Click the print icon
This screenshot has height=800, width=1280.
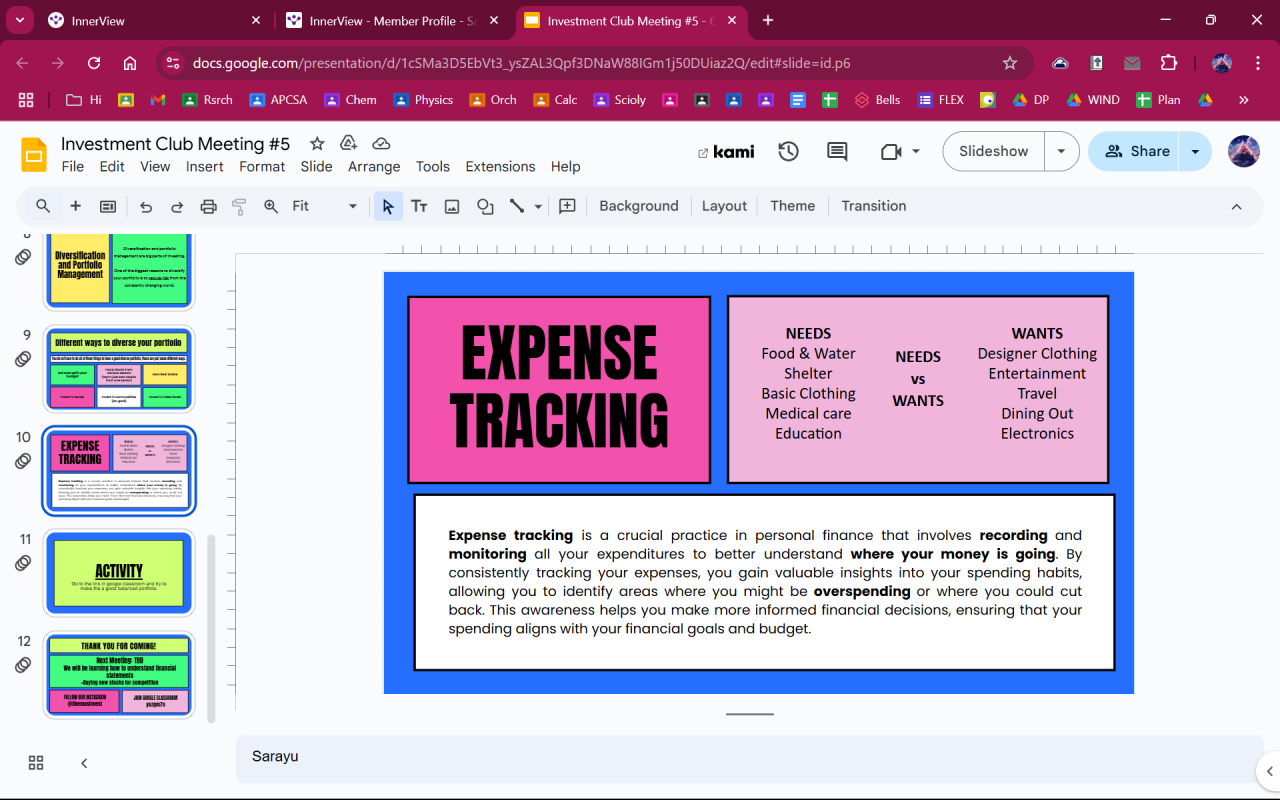pos(208,207)
